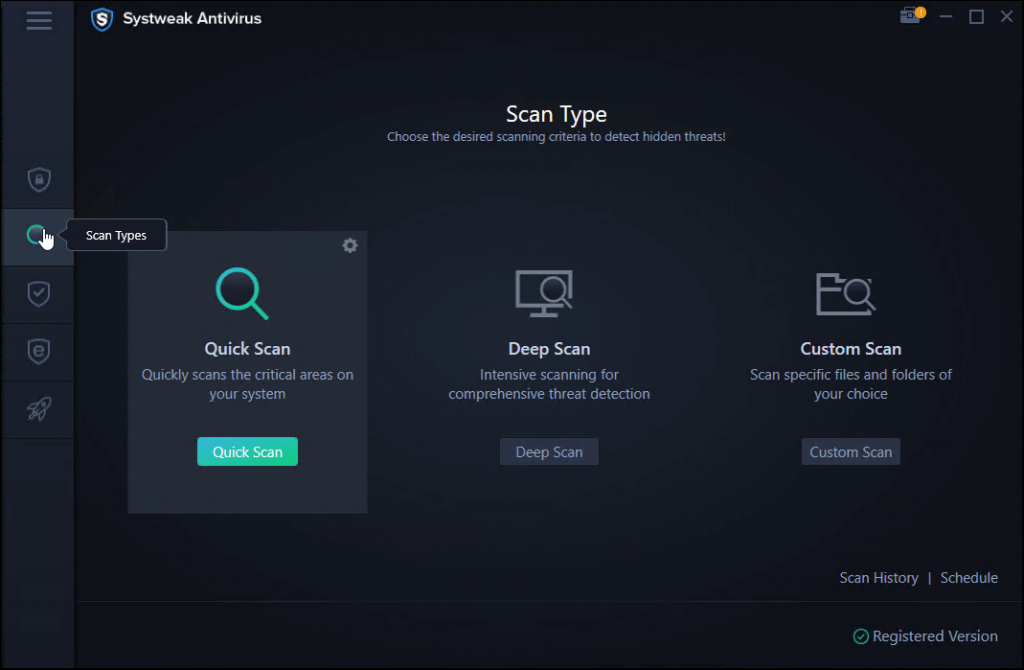
Task: Click the Quick Scan card title
Action: coord(248,349)
